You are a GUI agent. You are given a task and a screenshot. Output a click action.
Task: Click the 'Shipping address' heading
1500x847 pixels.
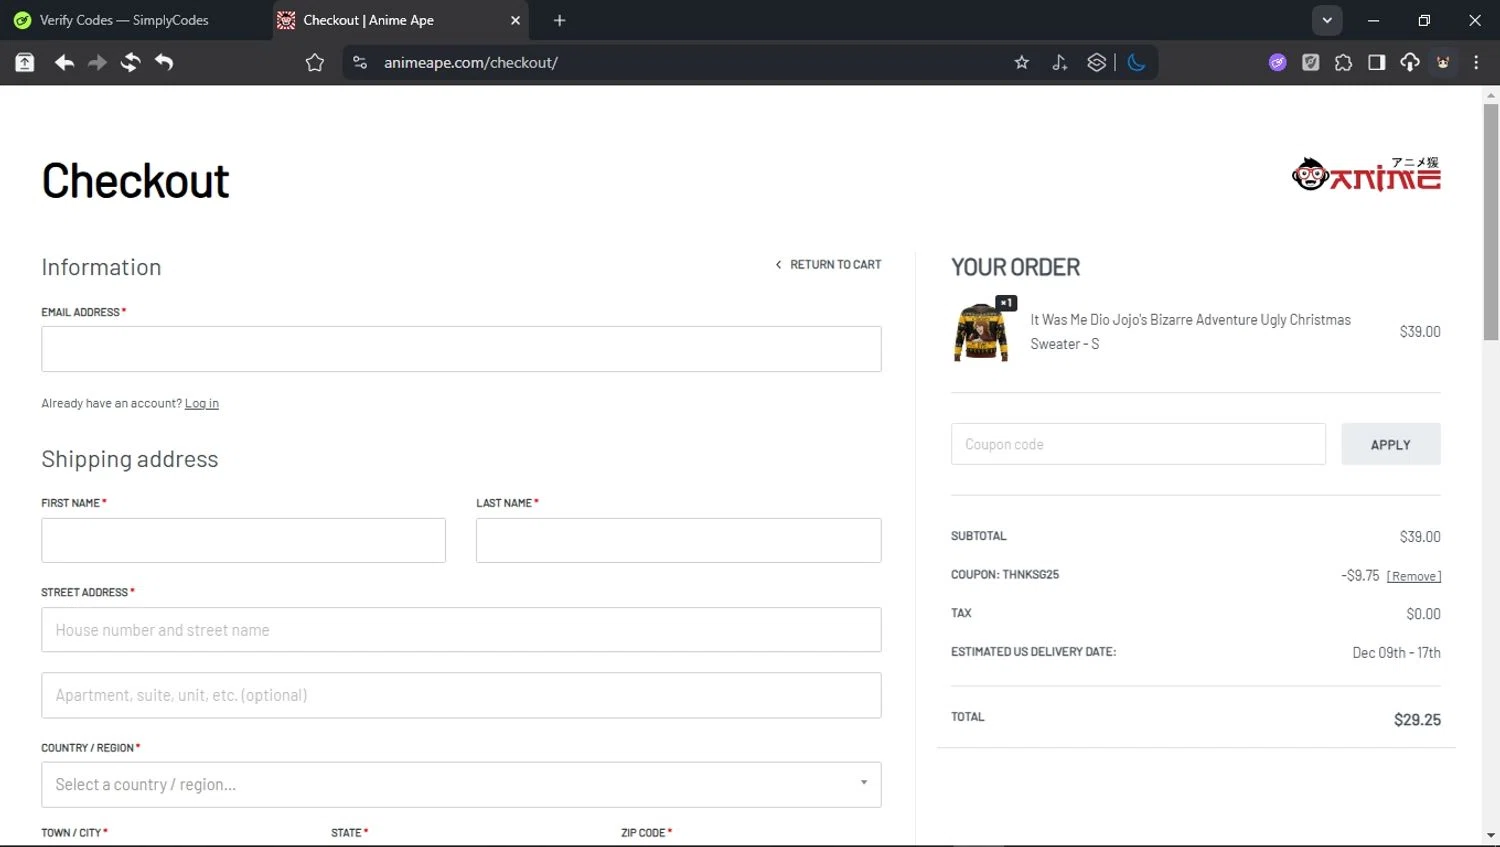pyautogui.click(x=129, y=459)
